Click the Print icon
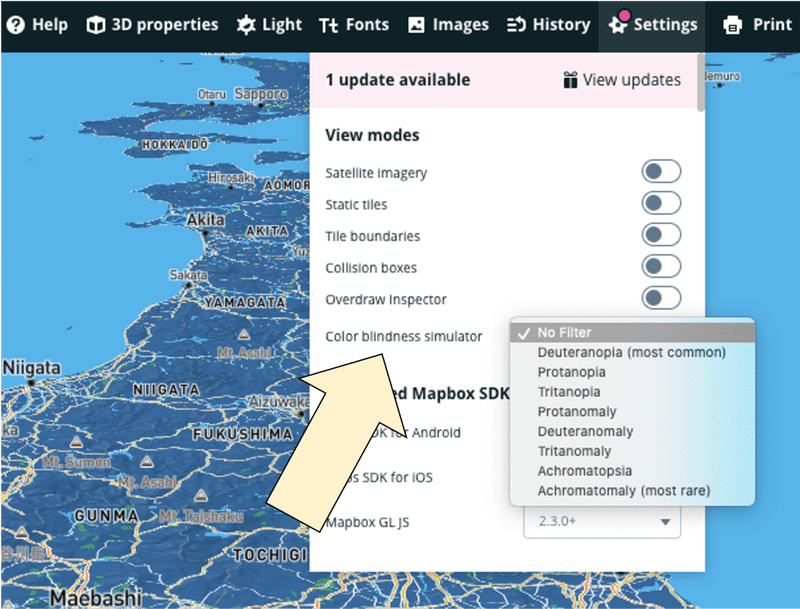 [x=757, y=25]
